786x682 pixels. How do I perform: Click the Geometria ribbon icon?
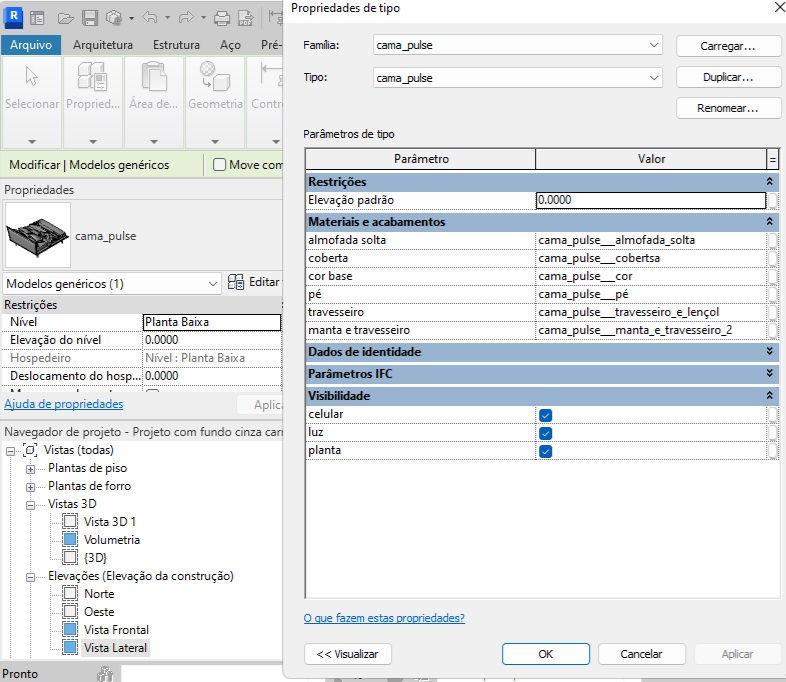[x=215, y=76]
